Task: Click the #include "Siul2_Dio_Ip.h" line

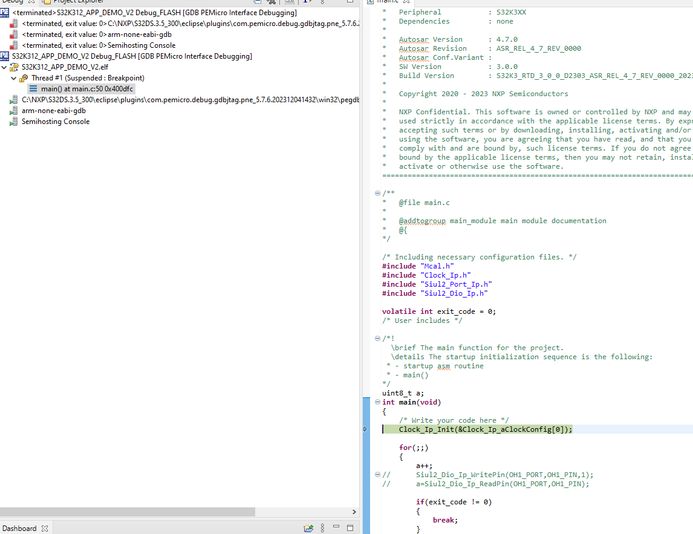Action: point(435,293)
